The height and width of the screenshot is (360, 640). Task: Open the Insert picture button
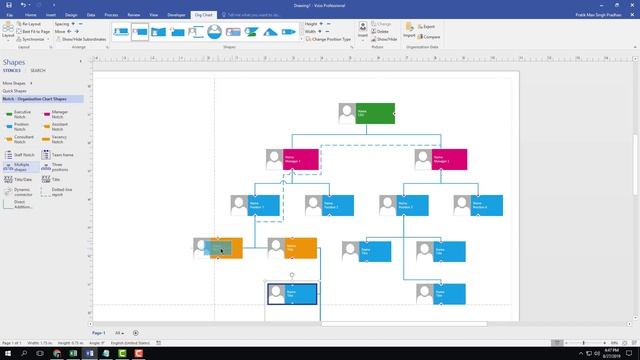point(362,31)
